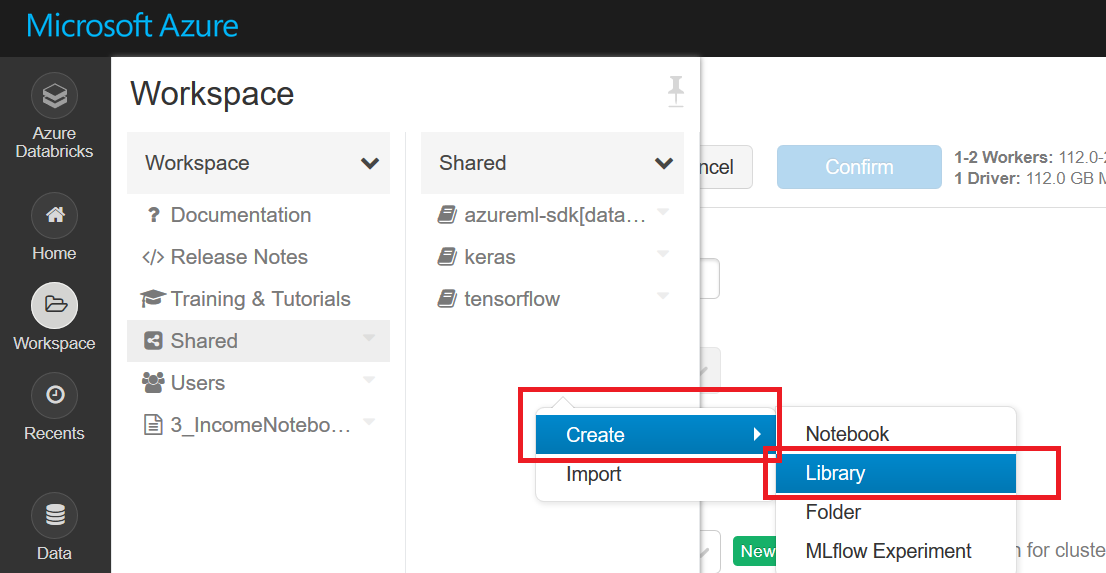This screenshot has height=573, width=1106.
Task: Click the 3_IncomeNotebook file icon
Action: (x=153, y=425)
